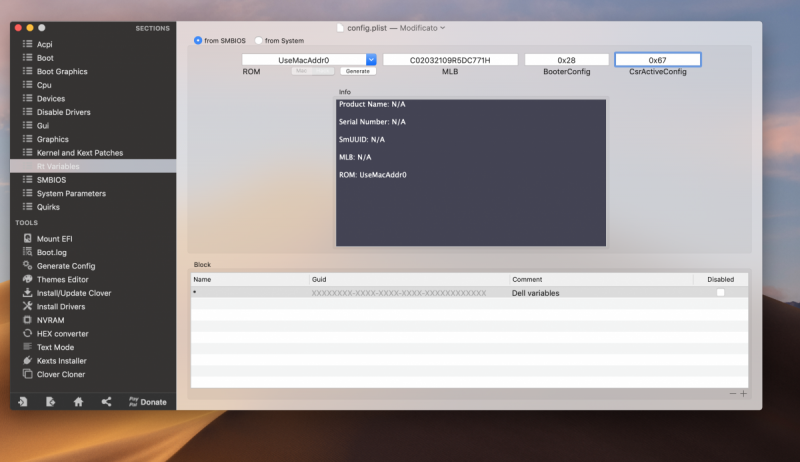Click the CsrActiveConfig 0x67 field

[x=657, y=60]
